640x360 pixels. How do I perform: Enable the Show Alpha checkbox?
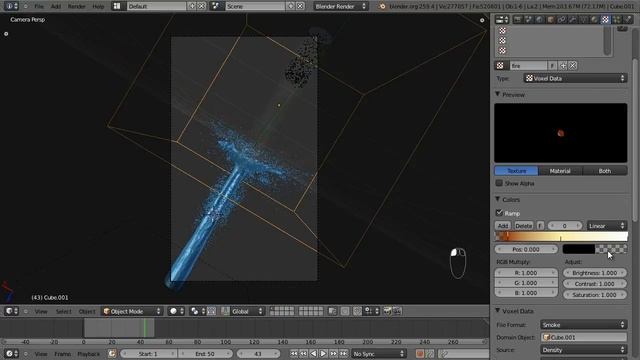pos(499,183)
